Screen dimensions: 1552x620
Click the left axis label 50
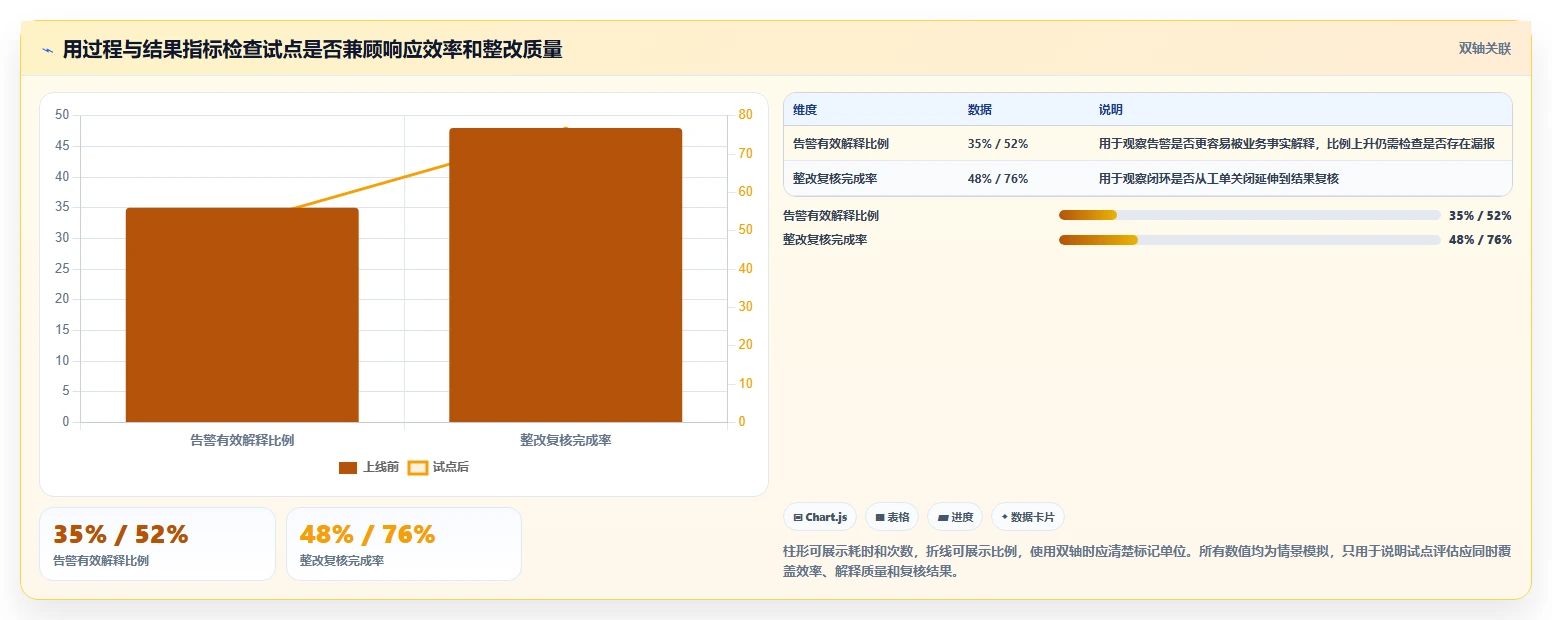[62, 115]
